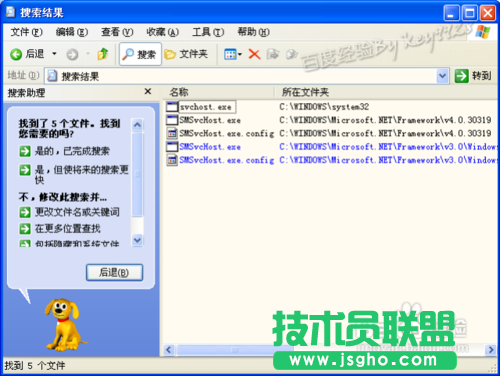Toggle the Folders (文件夹) toolbar button
The width and height of the screenshot is (500, 376).
click(x=186, y=54)
